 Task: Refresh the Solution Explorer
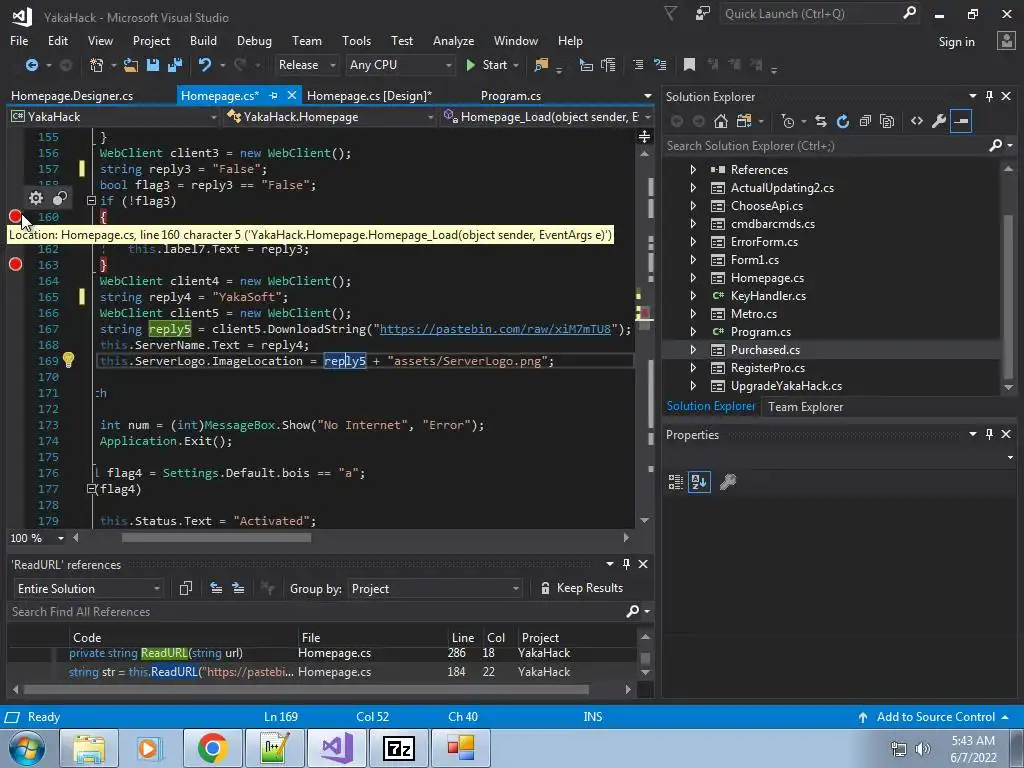[842, 121]
